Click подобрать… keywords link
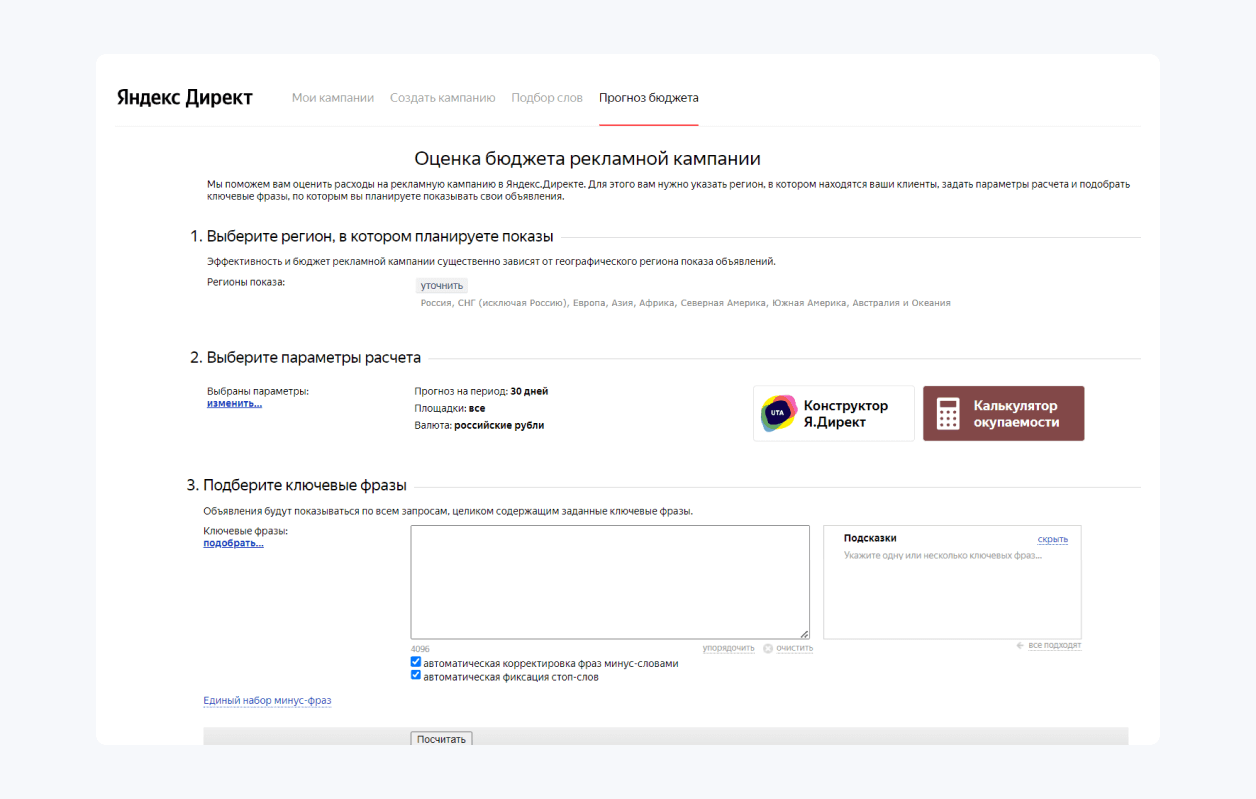The height and width of the screenshot is (799, 1256). click(x=233, y=543)
